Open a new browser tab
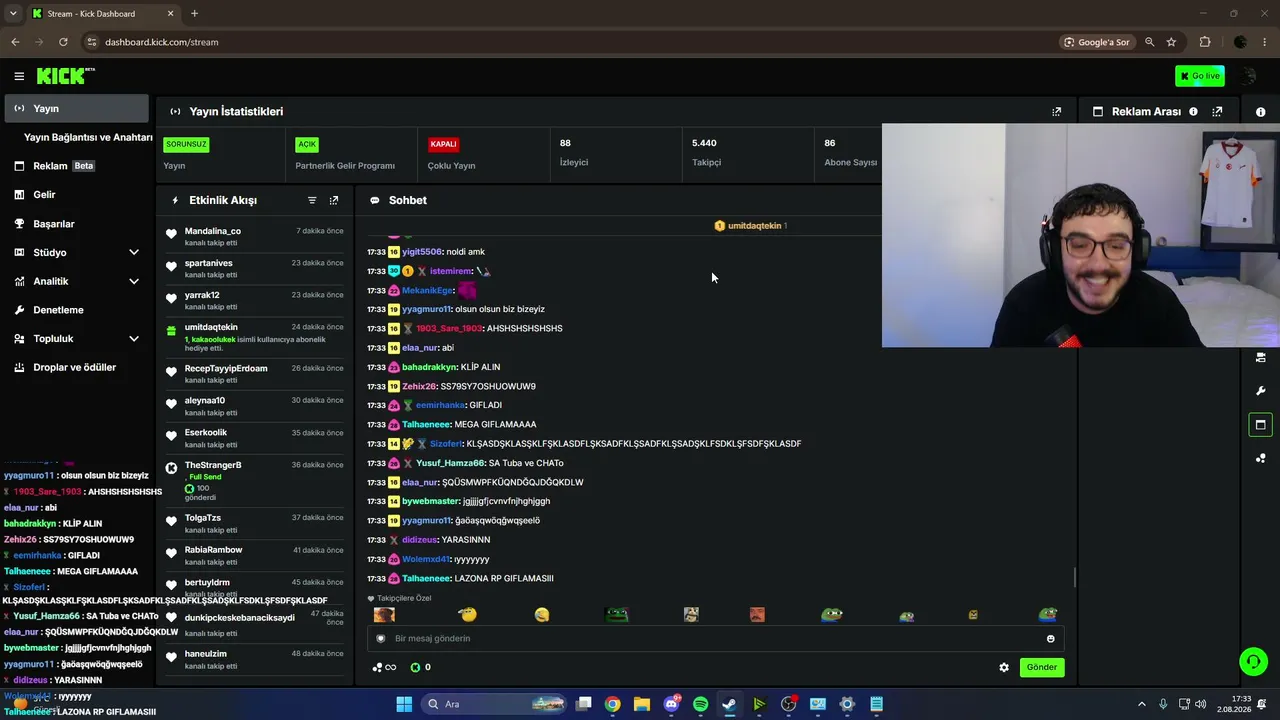 point(194,14)
